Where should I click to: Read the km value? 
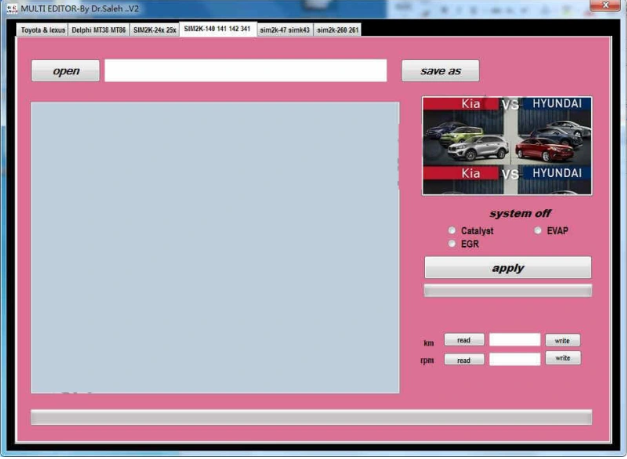(x=464, y=340)
